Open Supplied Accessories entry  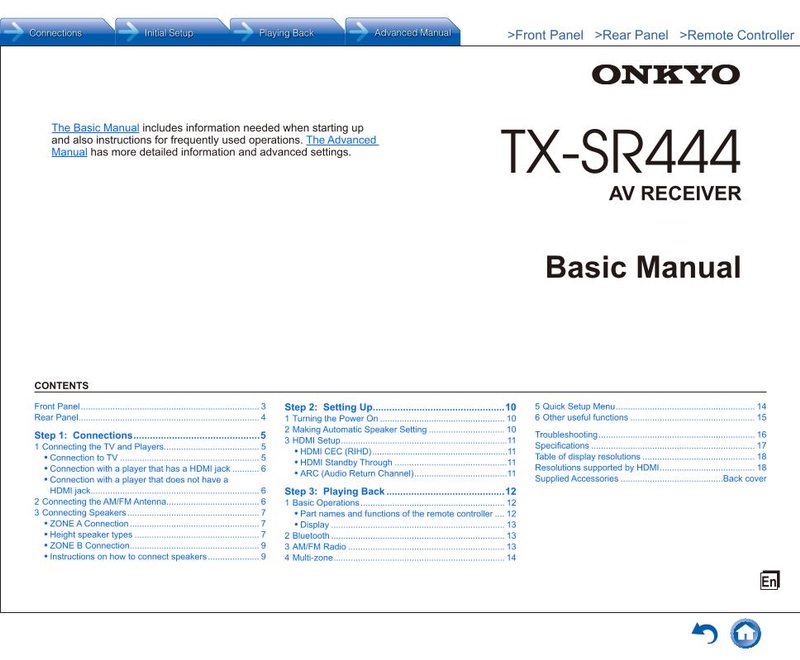pyautogui.click(x=651, y=478)
